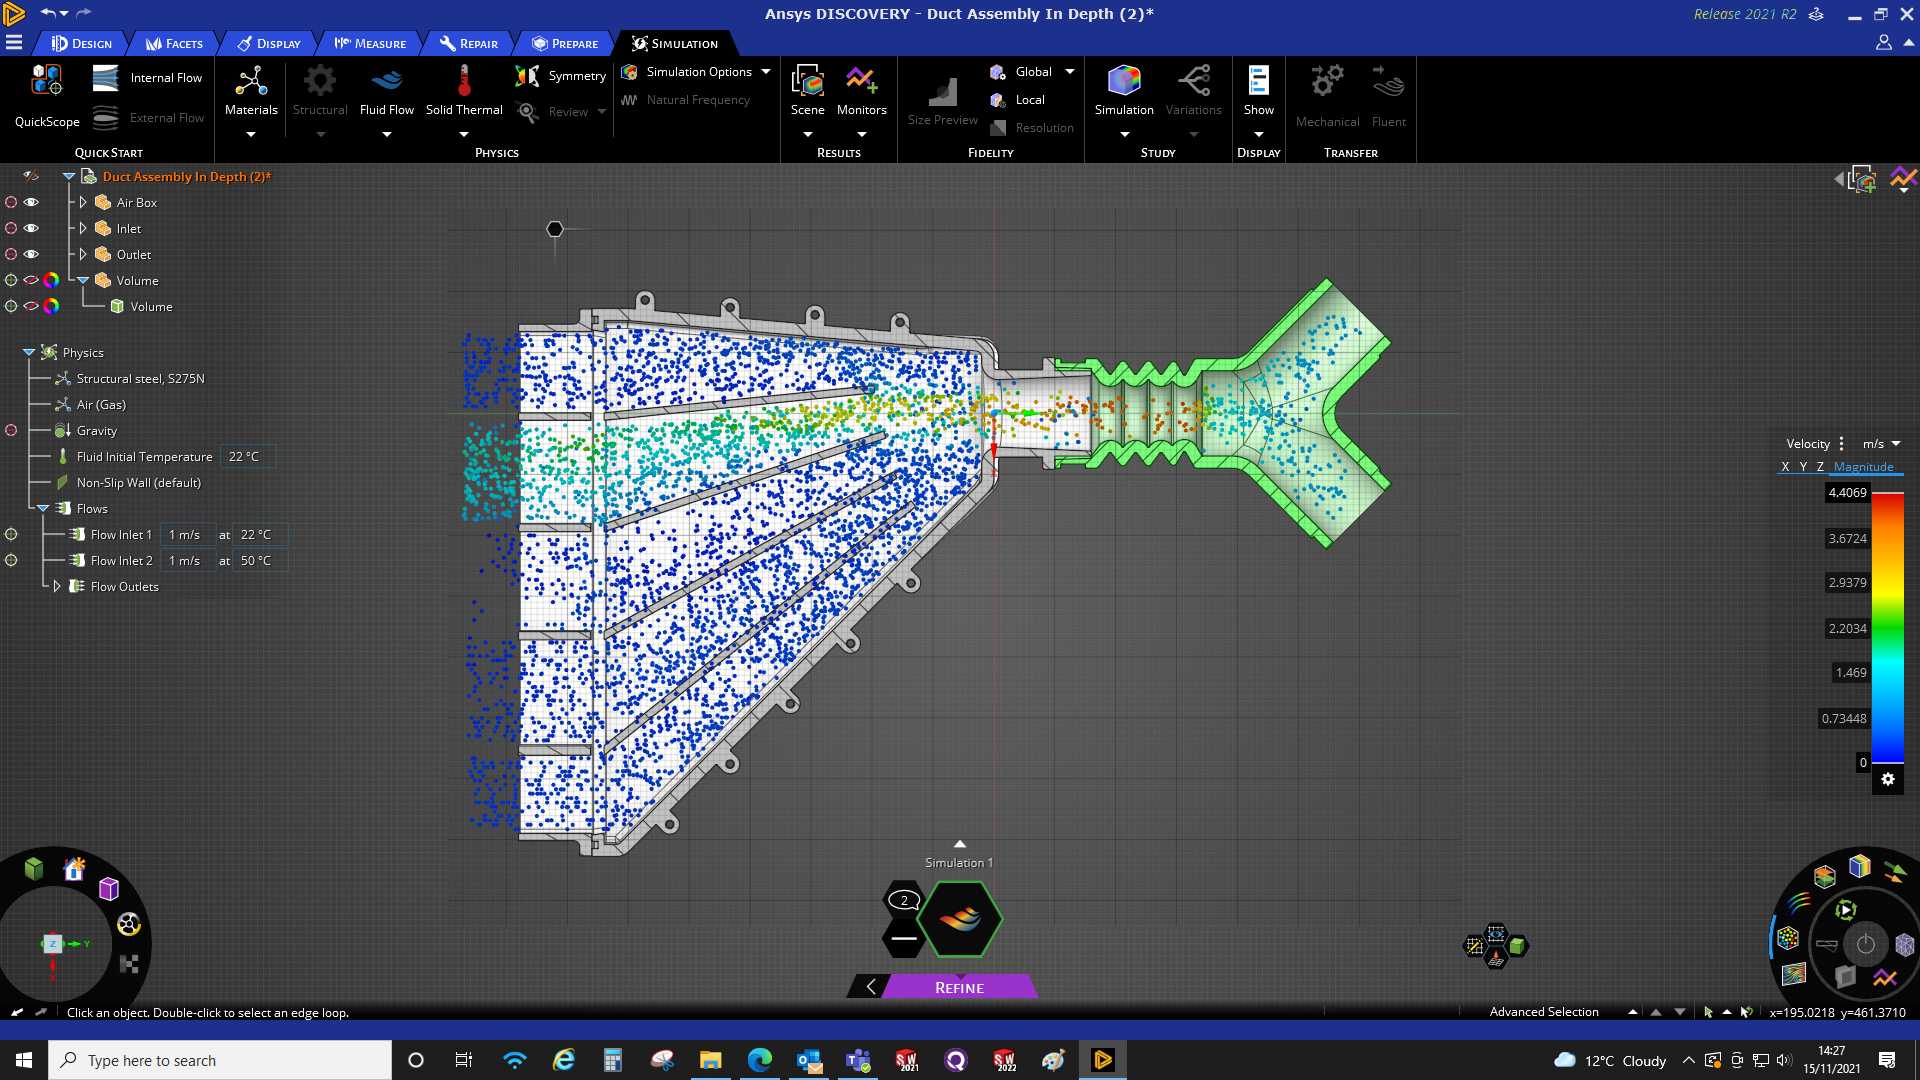Image resolution: width=1920 pixels, height=1080 pixels.
Task: Open File Explorer from the taskbar
Action: [710, 1060]
